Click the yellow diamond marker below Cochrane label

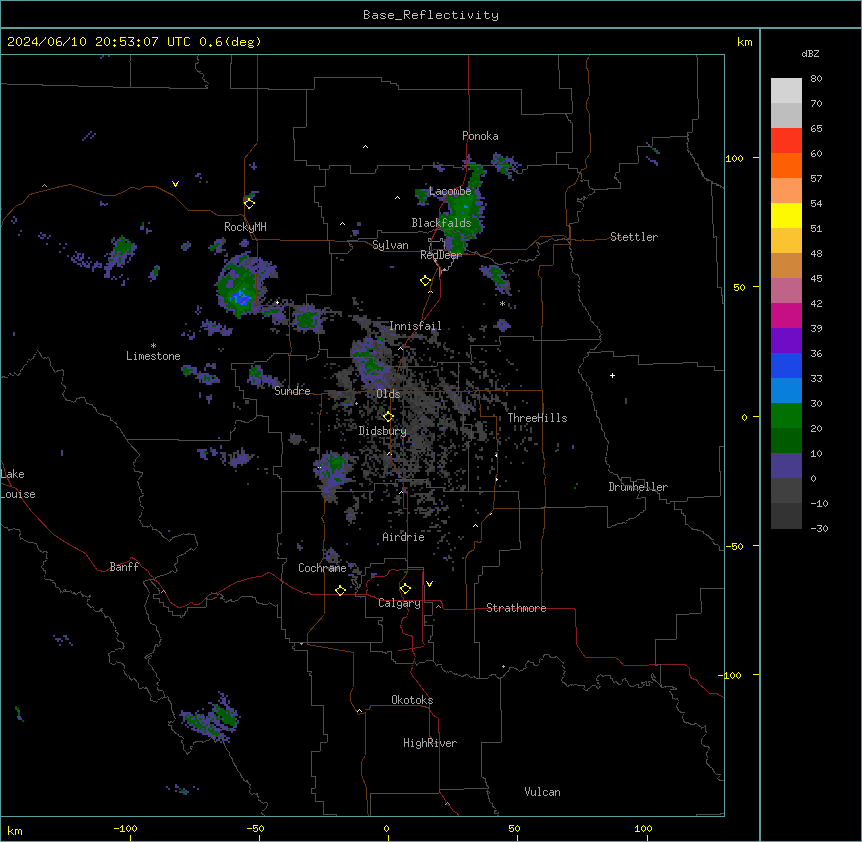[340, 590]
